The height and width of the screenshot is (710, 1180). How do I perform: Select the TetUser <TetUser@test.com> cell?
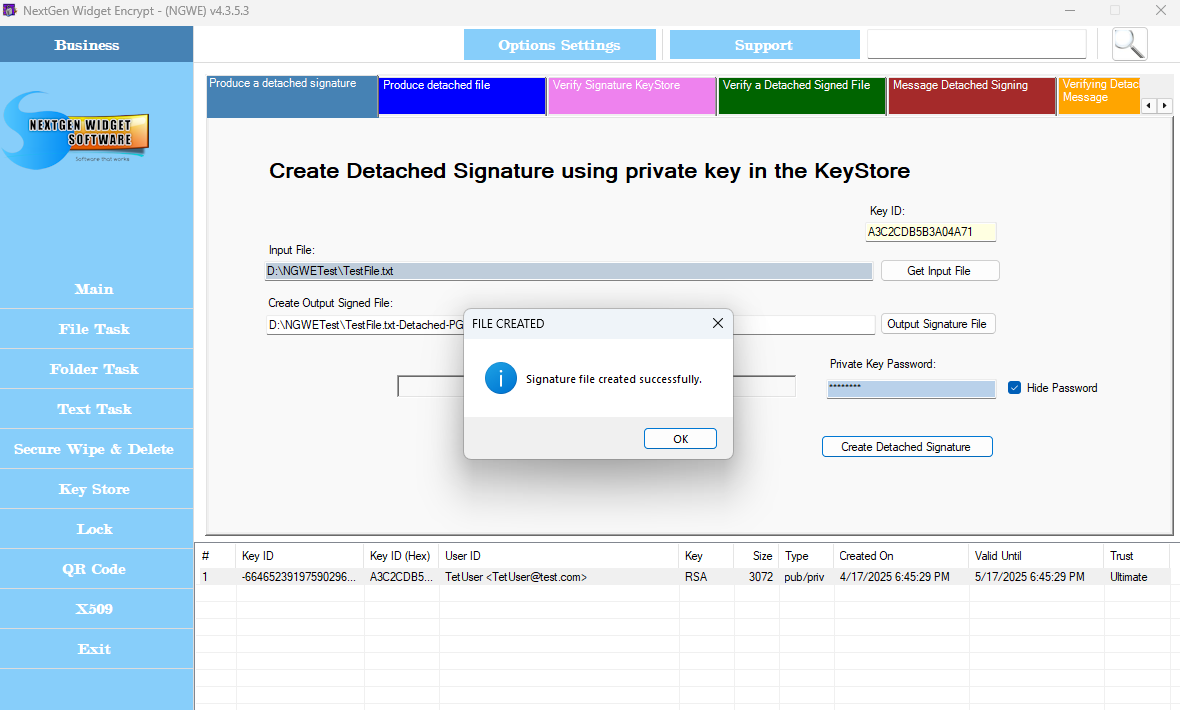558,577
